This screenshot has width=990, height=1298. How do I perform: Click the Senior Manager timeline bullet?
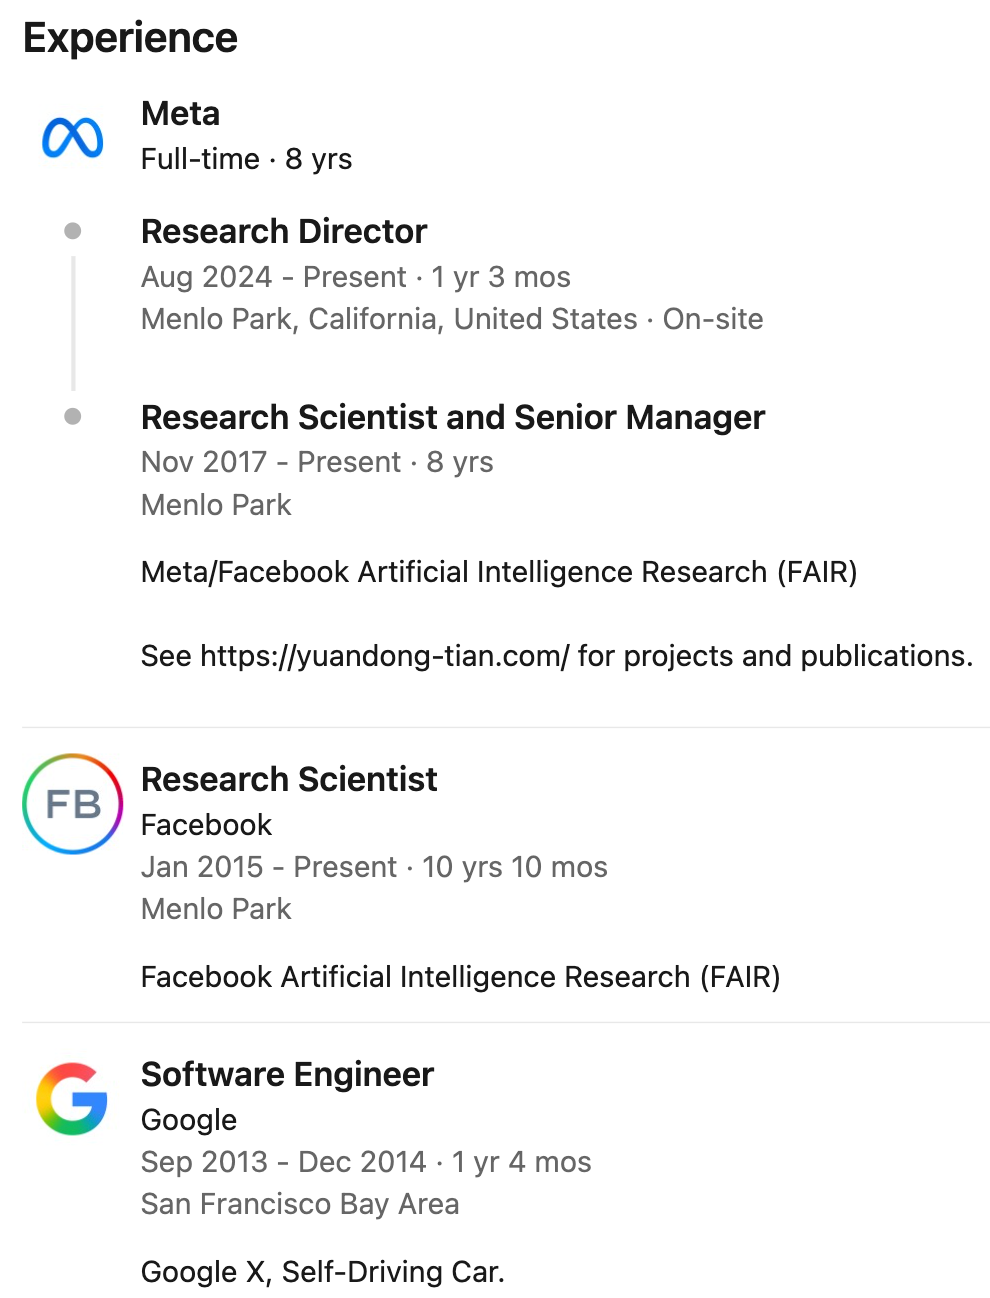click(72, 416)
